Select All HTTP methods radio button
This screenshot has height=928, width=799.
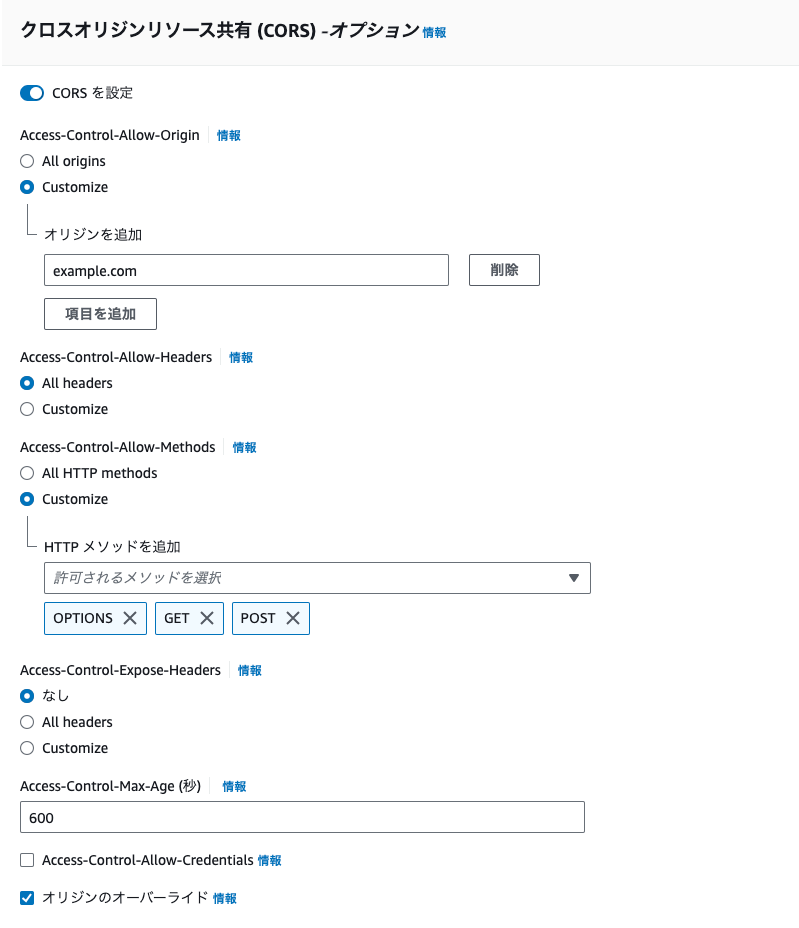(27, 473)
